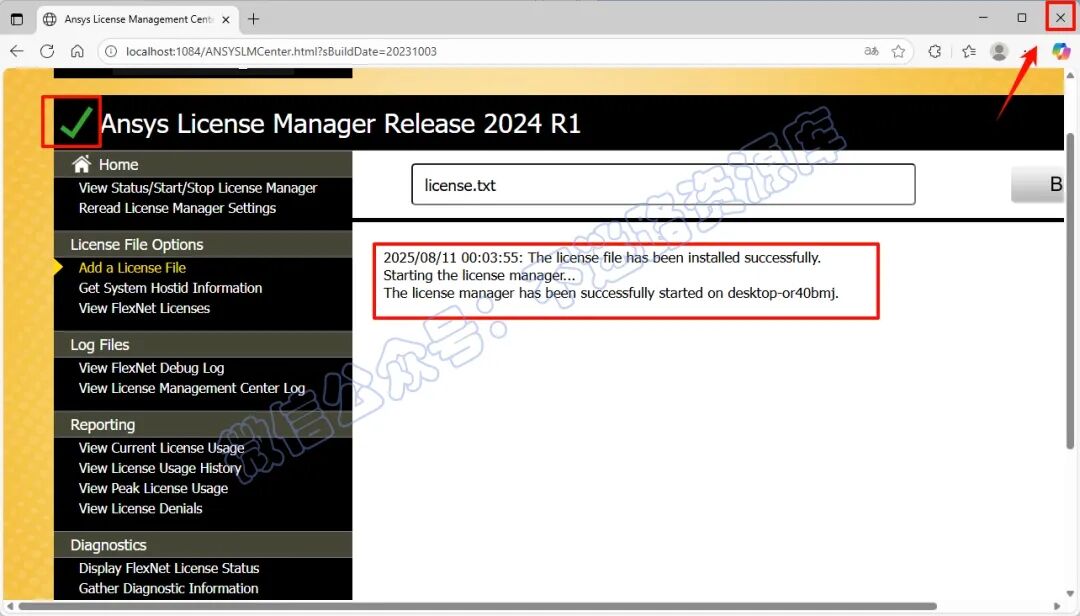Click the Home house icon
Screen dimensions: 1080x616
(x=81, y=164)
